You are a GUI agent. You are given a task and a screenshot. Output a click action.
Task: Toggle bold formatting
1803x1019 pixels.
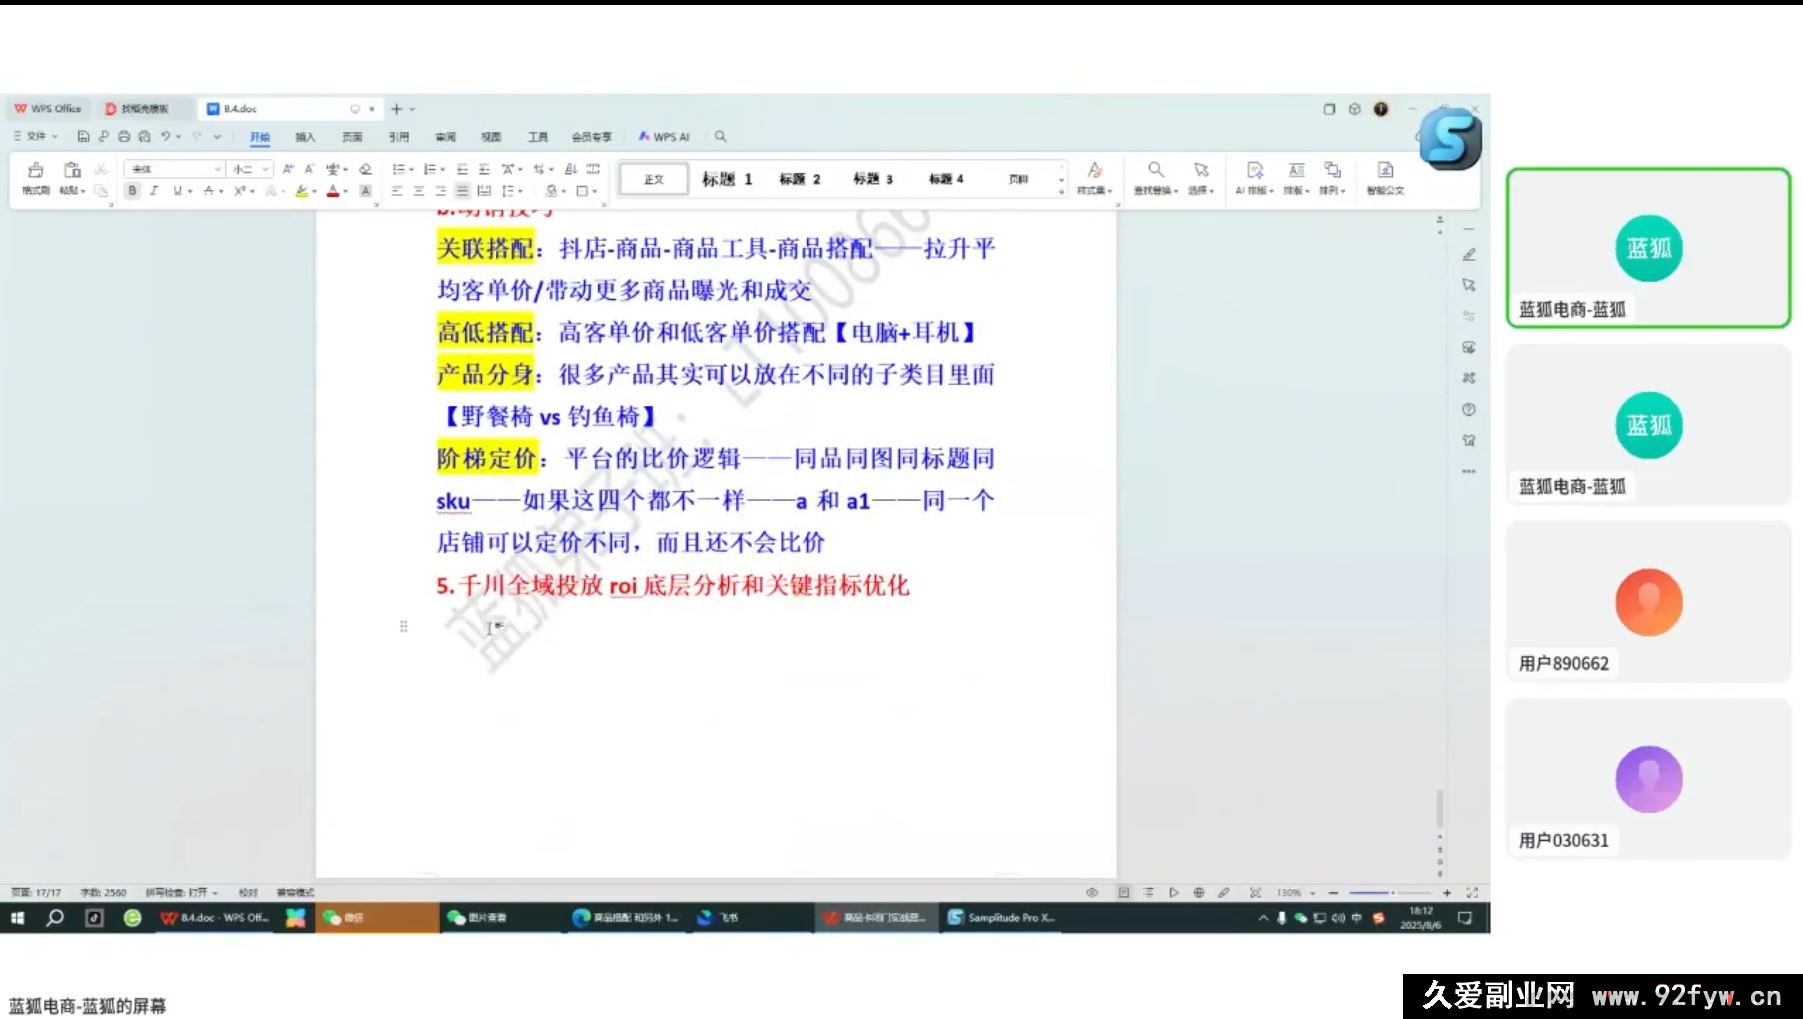pos(132,190)
